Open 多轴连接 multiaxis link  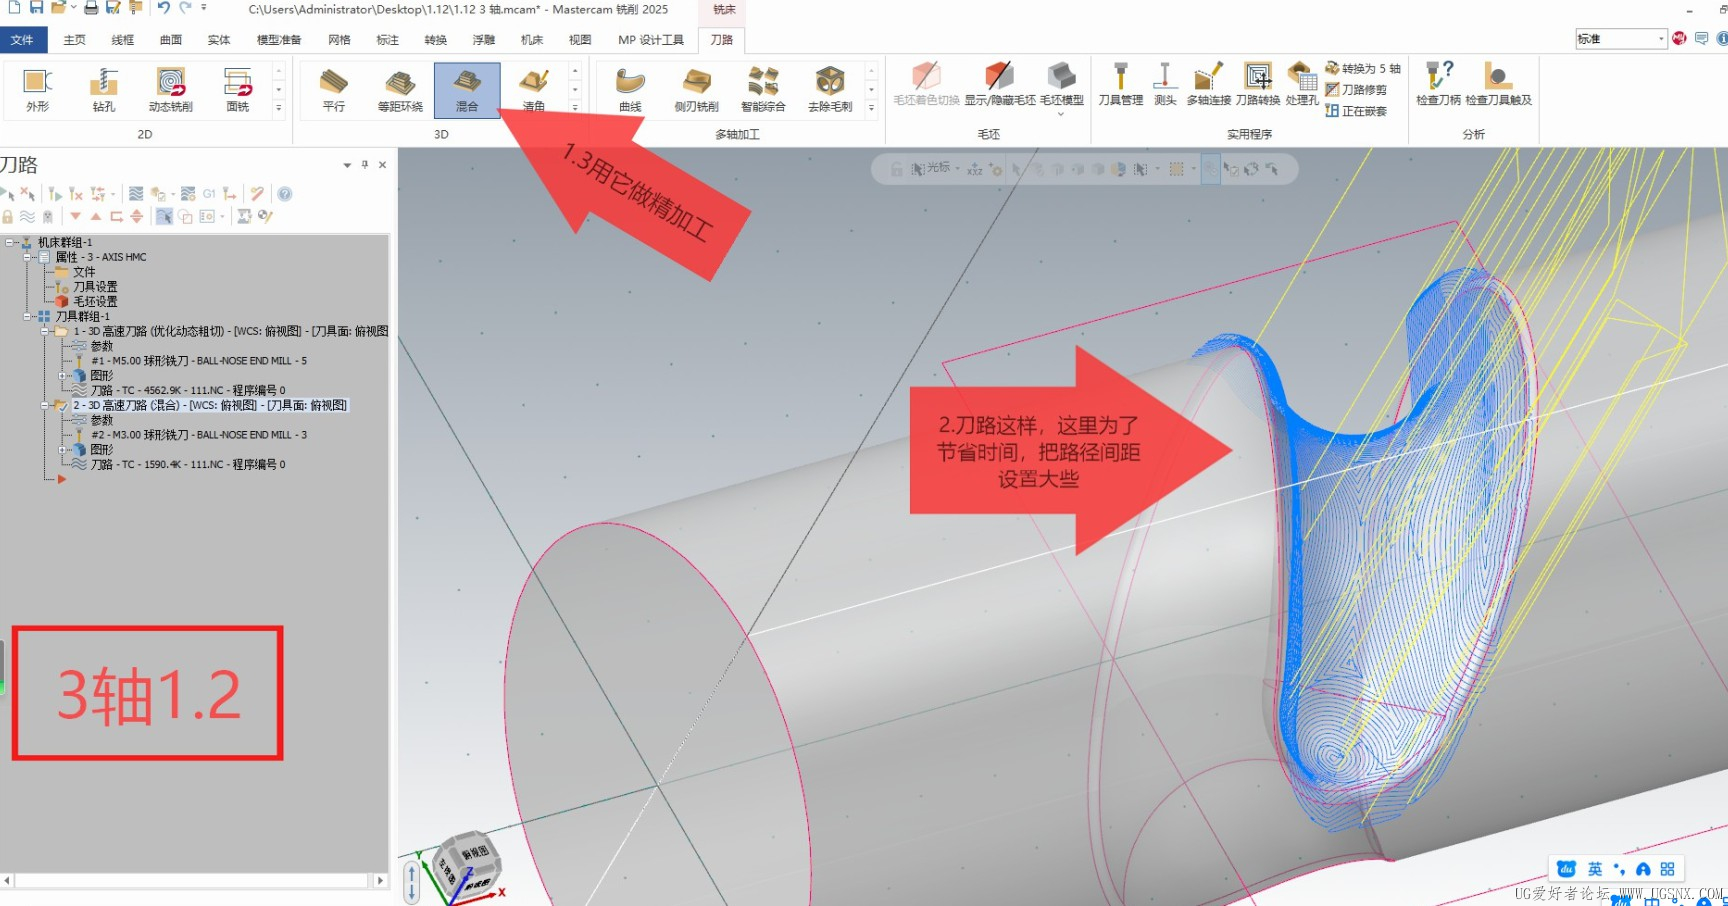point(1208,84)
